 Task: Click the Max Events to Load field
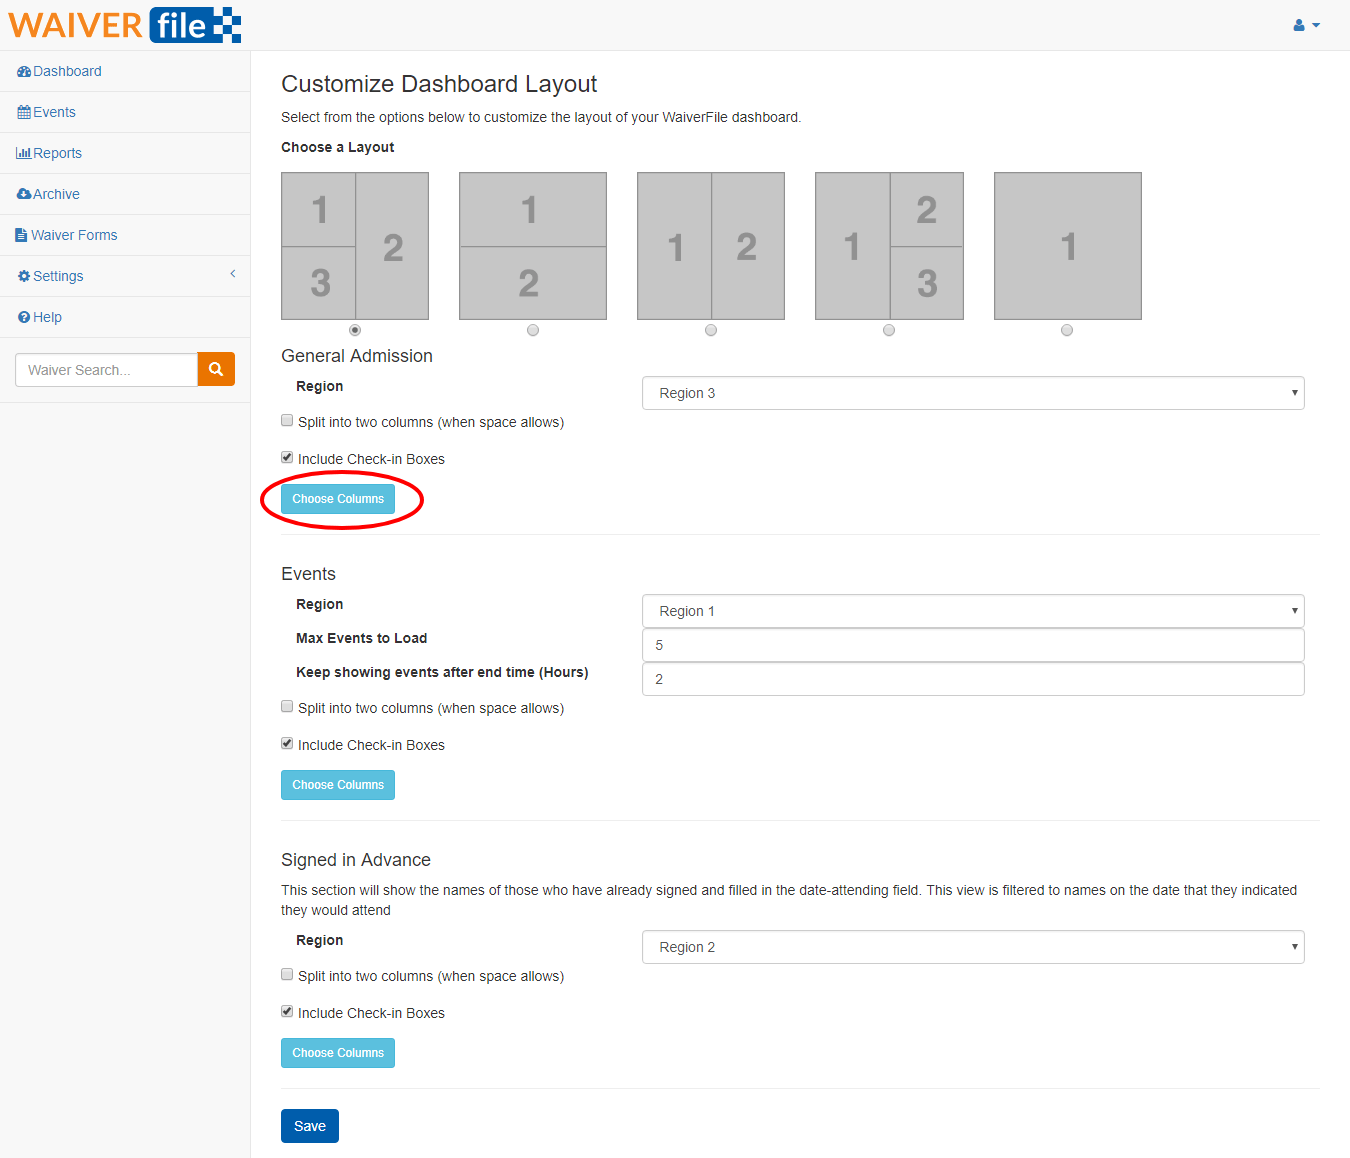tap(972, 645)
